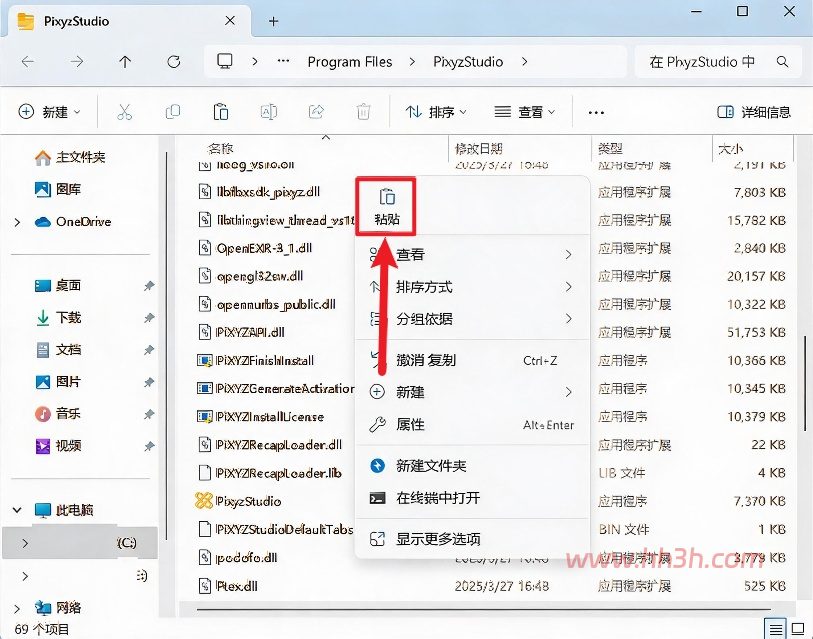Sort by 类型 column header
The width and height of the screenshot is (813, 639).
tap(610, 149)
